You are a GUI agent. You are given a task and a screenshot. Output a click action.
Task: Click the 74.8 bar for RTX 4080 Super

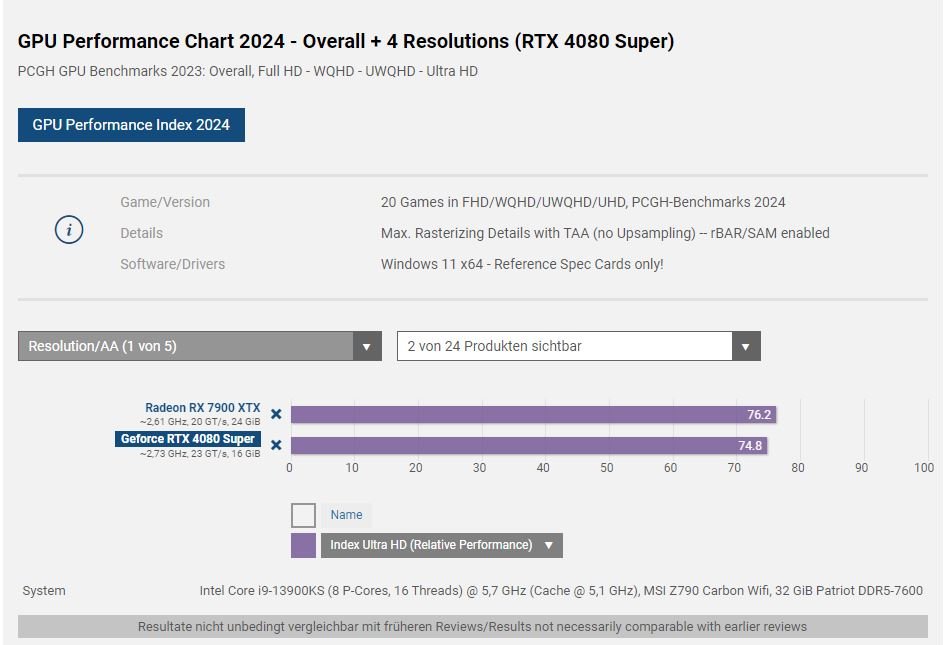point(529,446)
